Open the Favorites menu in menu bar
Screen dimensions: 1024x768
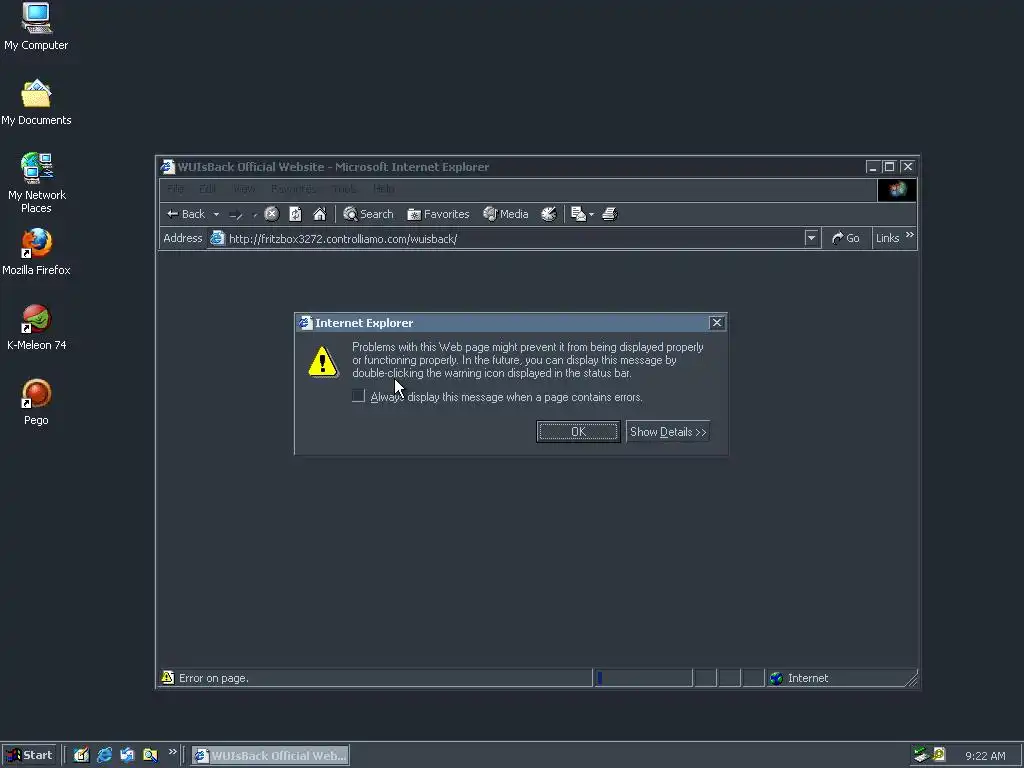(293, 189)
